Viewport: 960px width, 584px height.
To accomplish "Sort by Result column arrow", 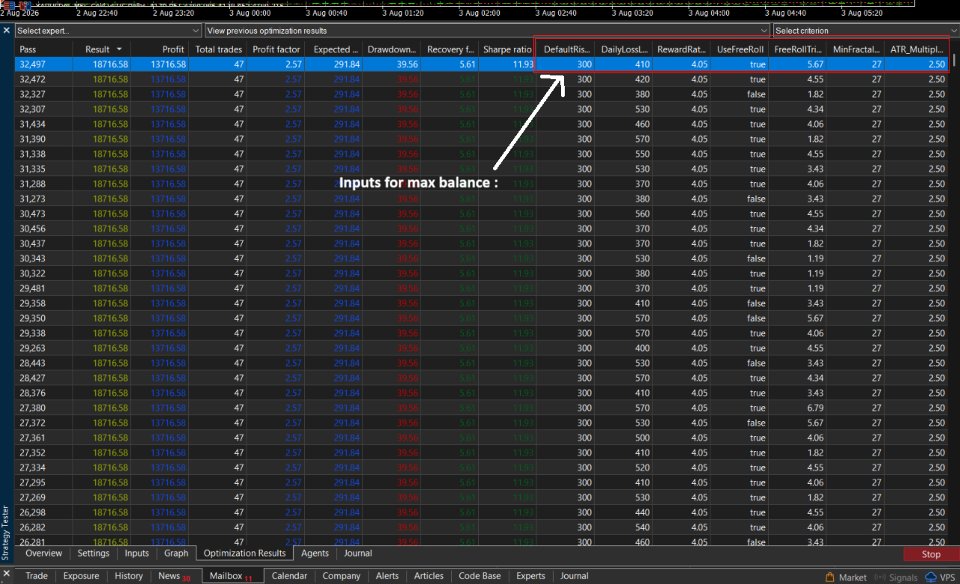I will tap(119, 49).
